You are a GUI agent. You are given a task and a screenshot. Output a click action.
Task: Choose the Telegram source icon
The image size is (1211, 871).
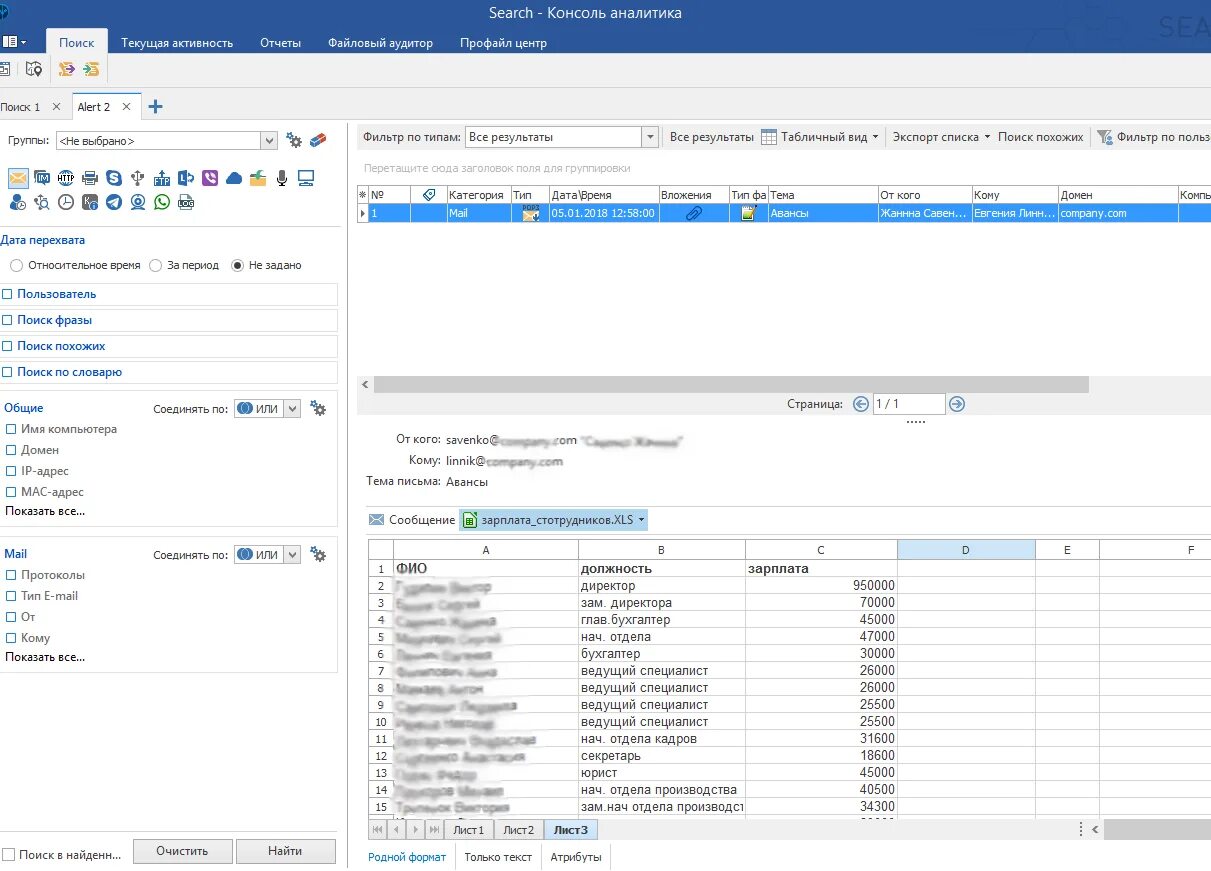click(114, 202)
